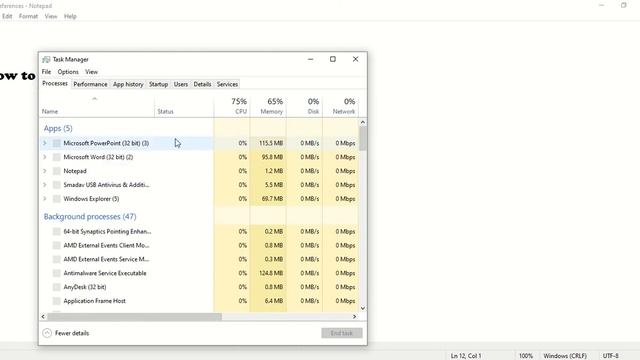Click the 124.8 MB memory value
This screenshot has width=640, height=360.
click(x=271, y=273)
